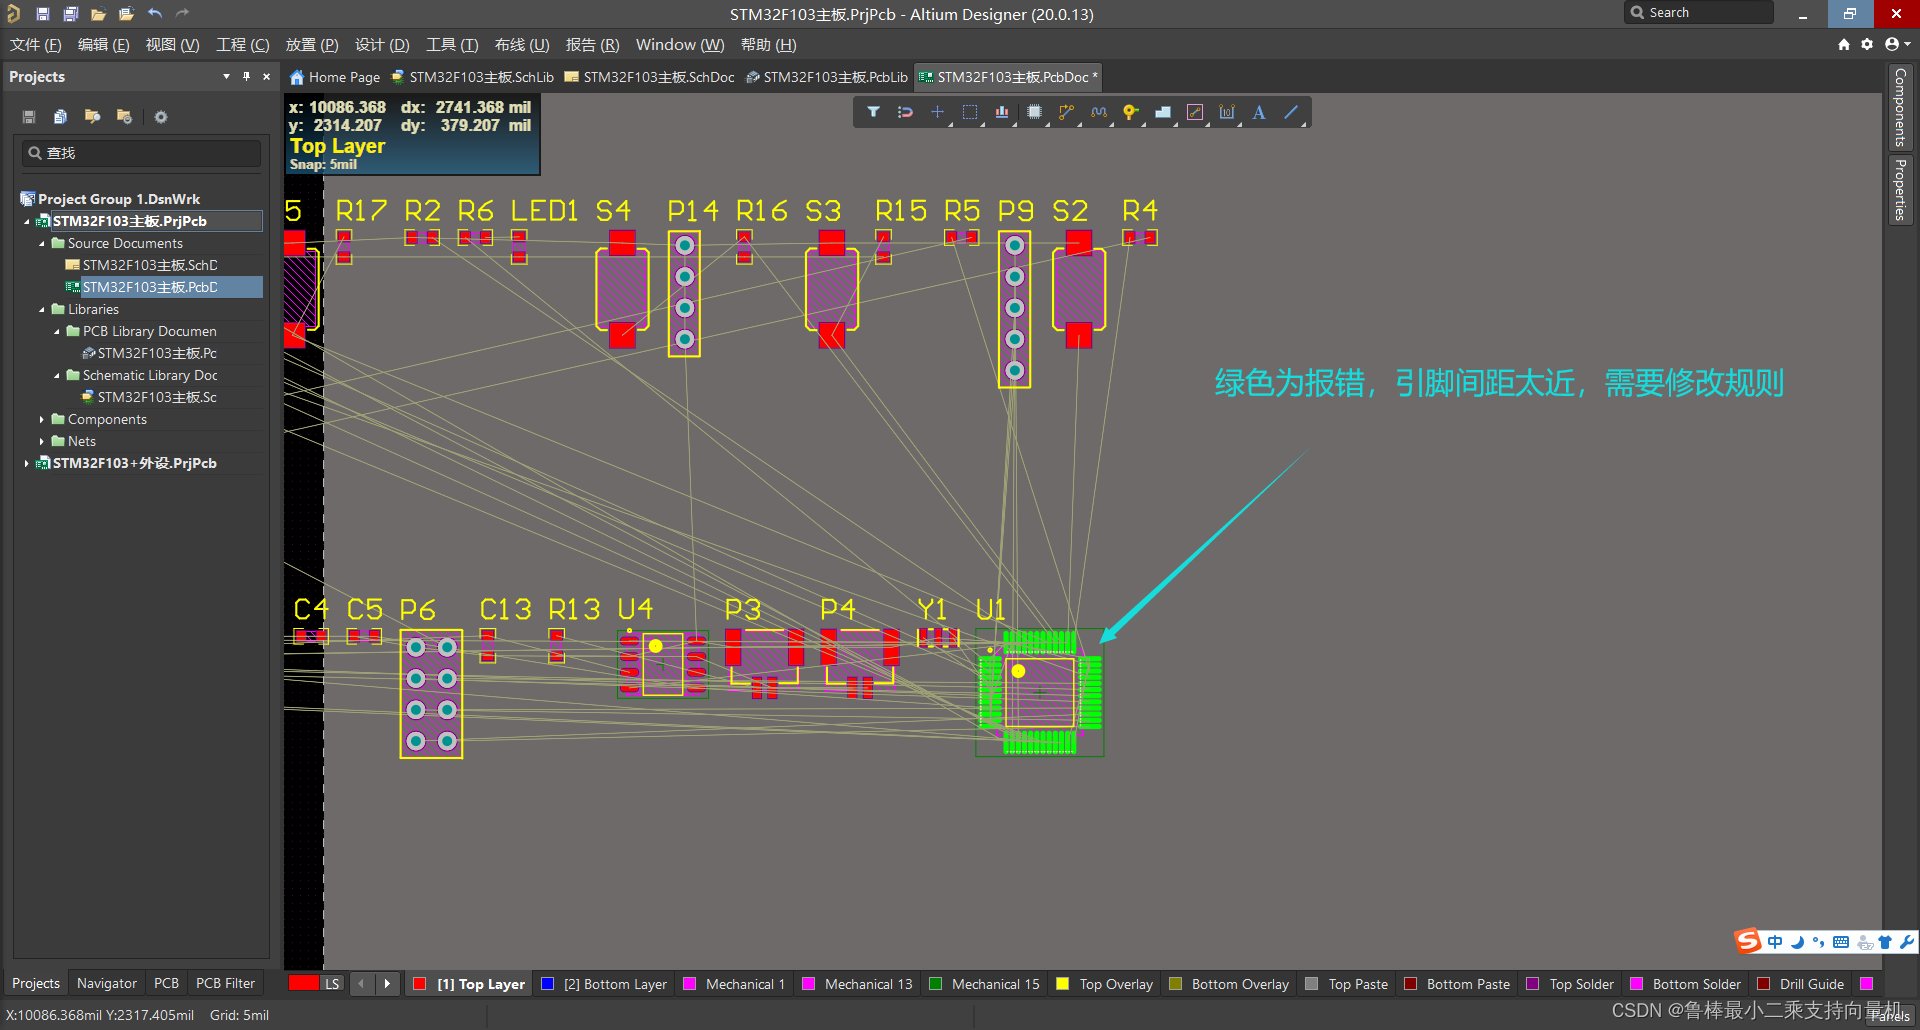This screenshot has height=1030, width=1920.
Task: Click the pink-boxed keepout track tool
Action: point(1195,112)
